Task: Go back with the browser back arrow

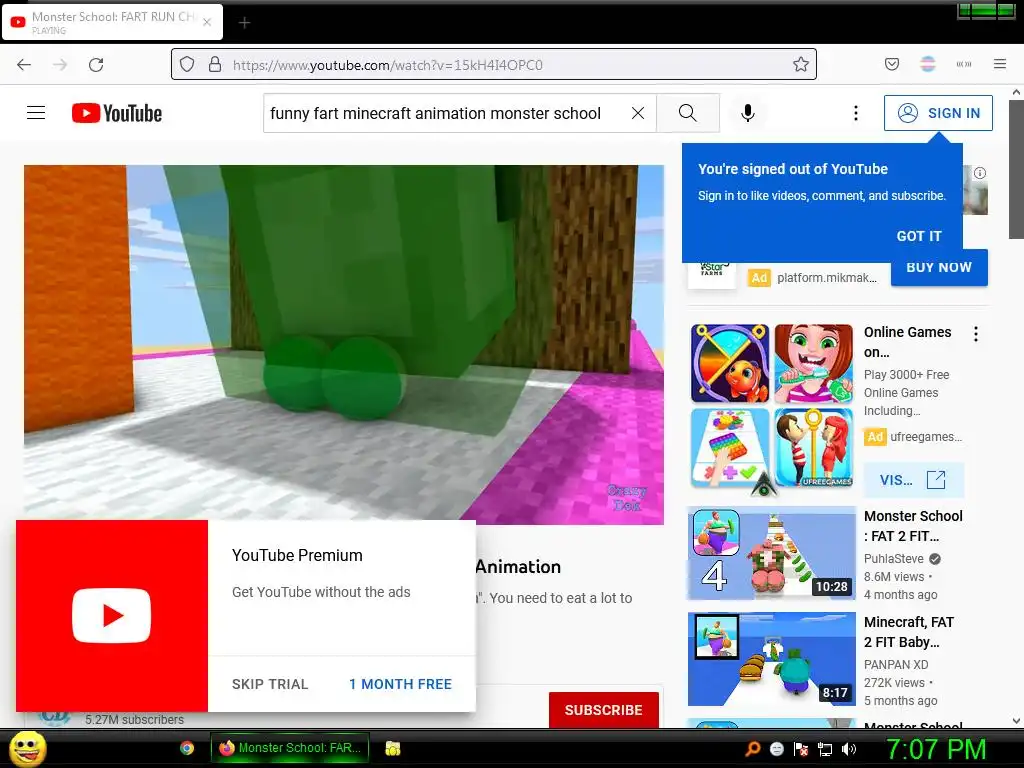Action: click(x=24, y=65)
